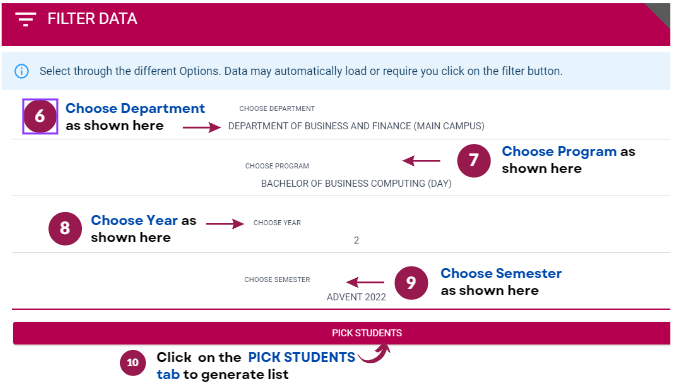
Task: Click the CHOOSE SEMESTER field label
Action: click(277, 280)
